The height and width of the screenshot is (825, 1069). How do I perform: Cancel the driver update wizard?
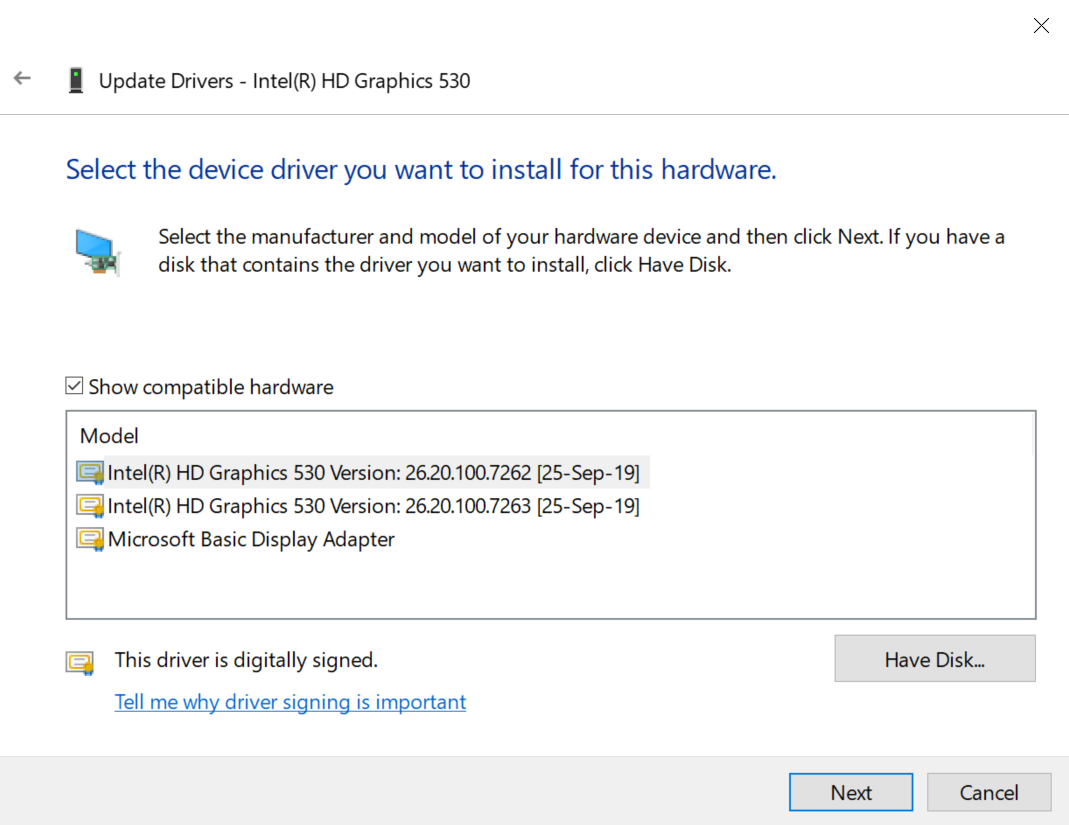988,792
